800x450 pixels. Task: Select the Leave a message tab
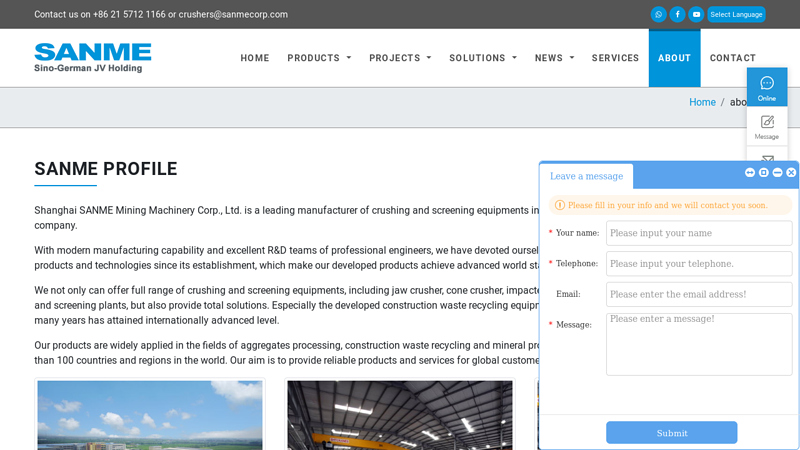click(586, 176)
